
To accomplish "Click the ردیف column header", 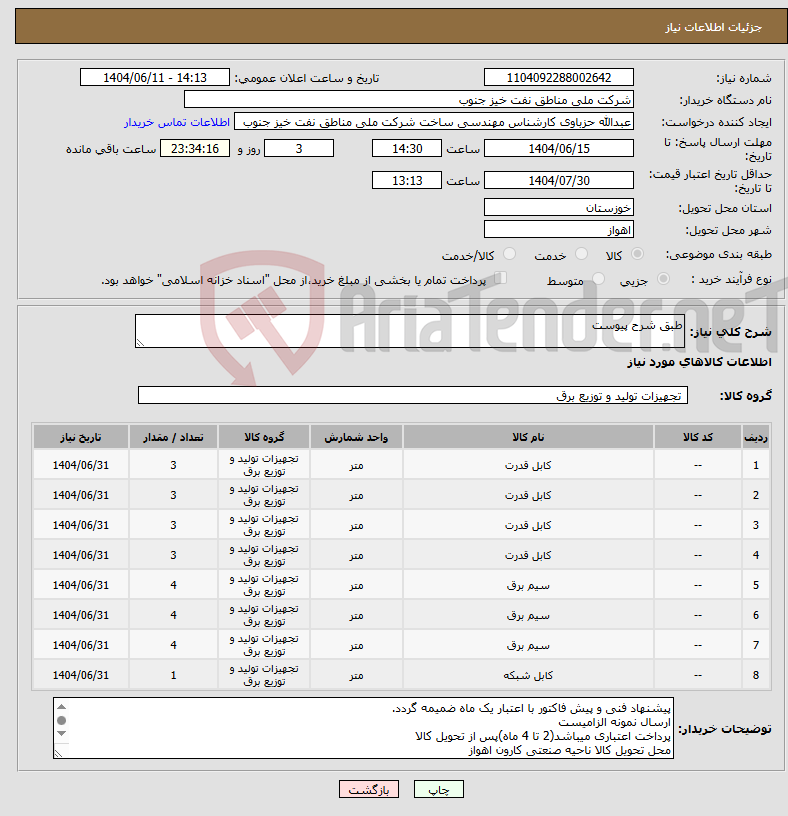I will tap(756, 437).
